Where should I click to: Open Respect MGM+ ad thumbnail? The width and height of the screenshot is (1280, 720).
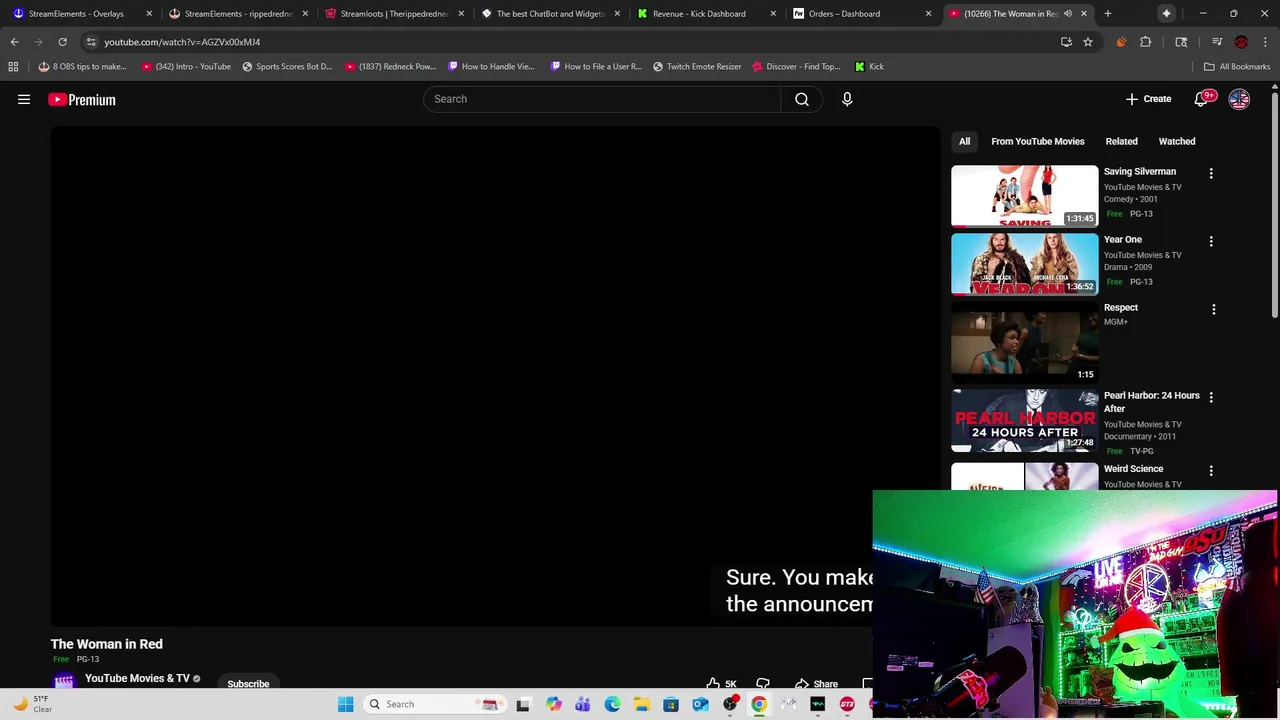point(1024,342)
